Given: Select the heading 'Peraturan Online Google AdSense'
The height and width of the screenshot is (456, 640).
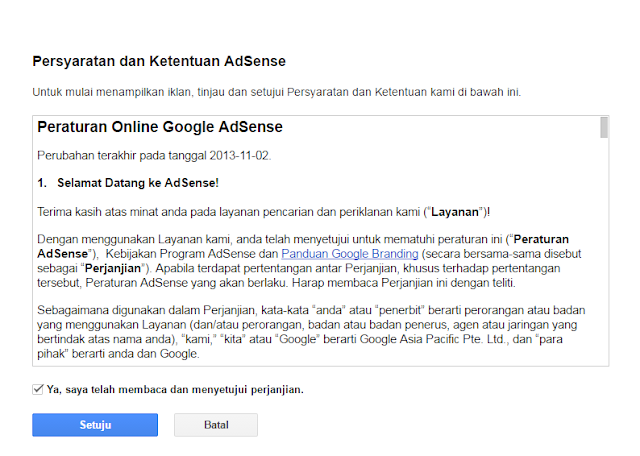Looking at the screenshot, I should [x=160, y=127].
